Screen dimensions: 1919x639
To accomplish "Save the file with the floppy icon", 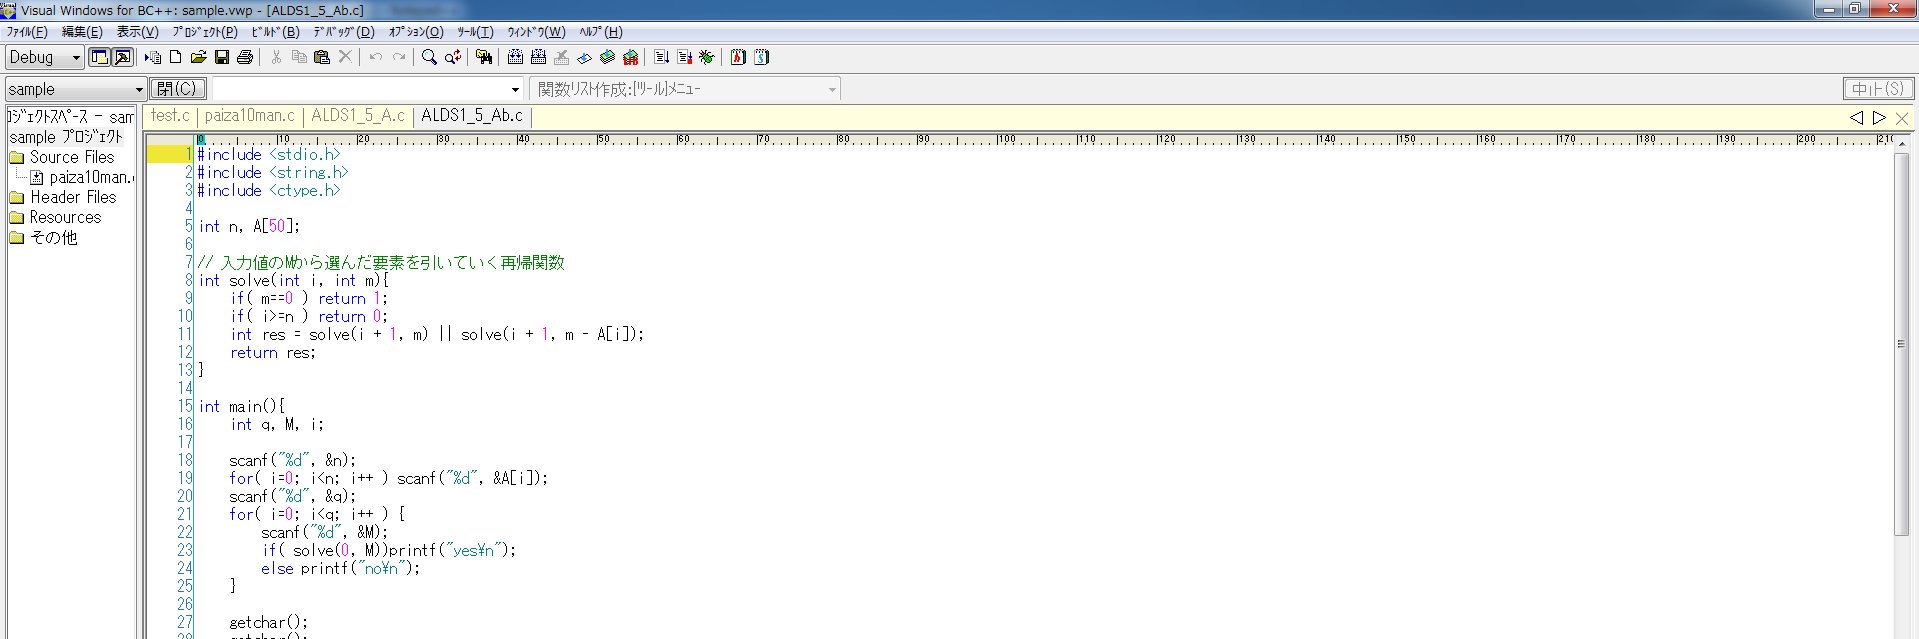I will coord(222,57).
